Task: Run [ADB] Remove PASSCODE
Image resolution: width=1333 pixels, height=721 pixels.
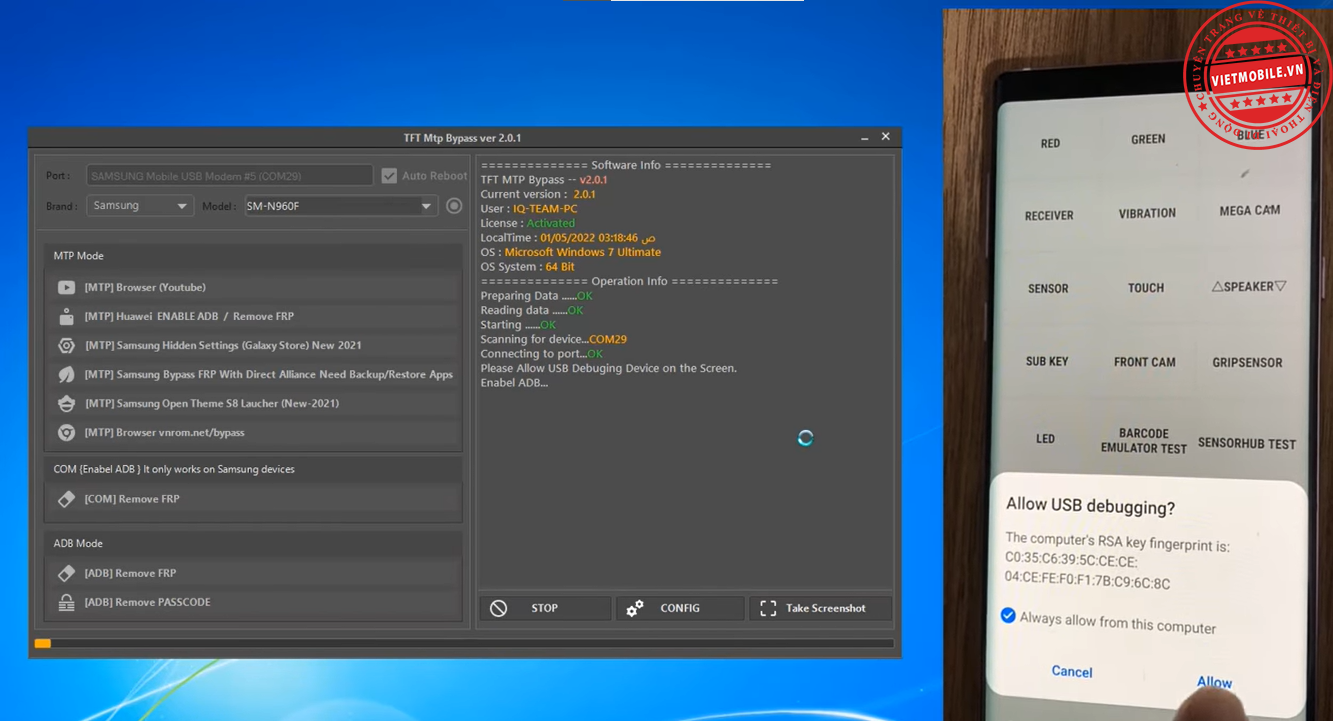Action: click(254, 603)
